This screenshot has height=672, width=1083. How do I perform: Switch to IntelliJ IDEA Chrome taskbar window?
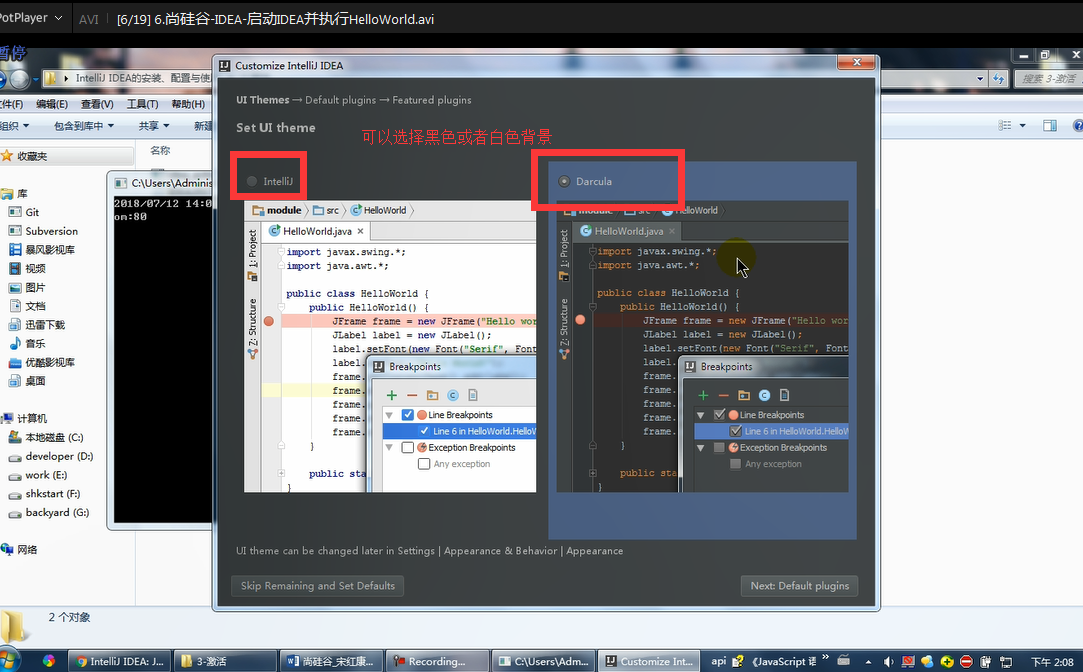click(119, 661)
